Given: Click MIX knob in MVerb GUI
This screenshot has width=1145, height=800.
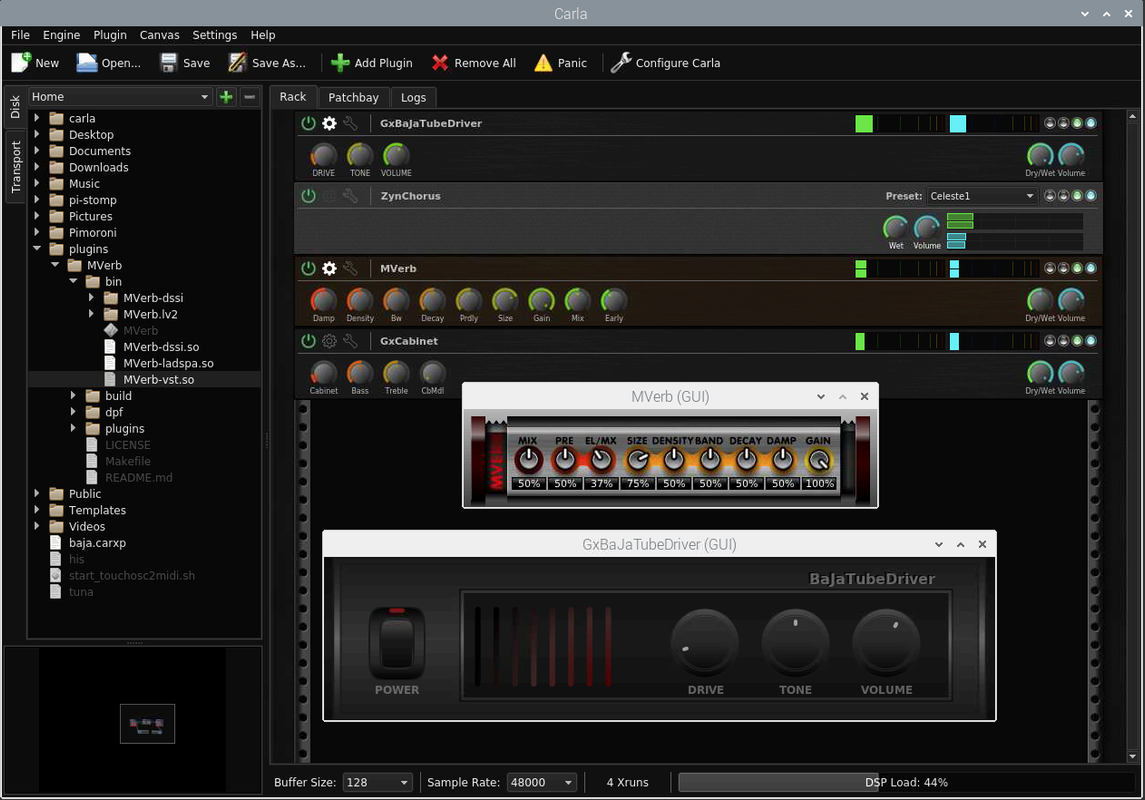Looking at the screenshot, I should click(528, 460).
